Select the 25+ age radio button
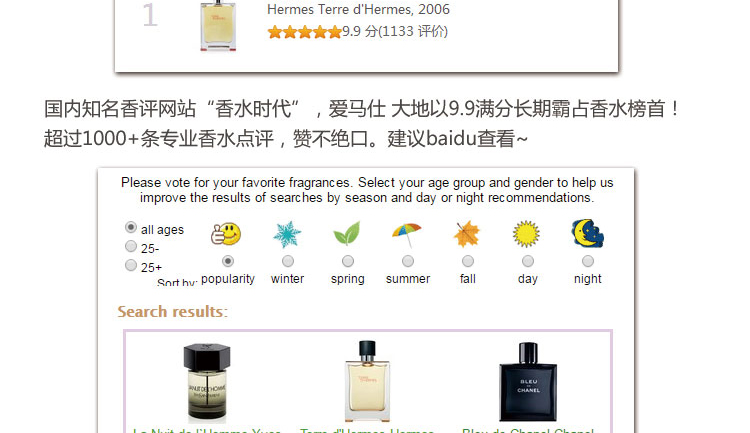The image size is (750, 433). [x=131, y=265]
